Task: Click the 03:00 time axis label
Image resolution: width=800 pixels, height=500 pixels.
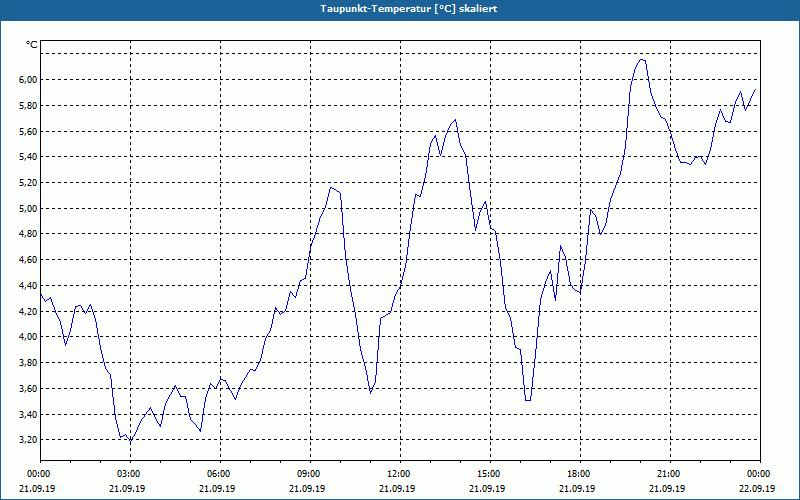Action: [x=130, y=474]
